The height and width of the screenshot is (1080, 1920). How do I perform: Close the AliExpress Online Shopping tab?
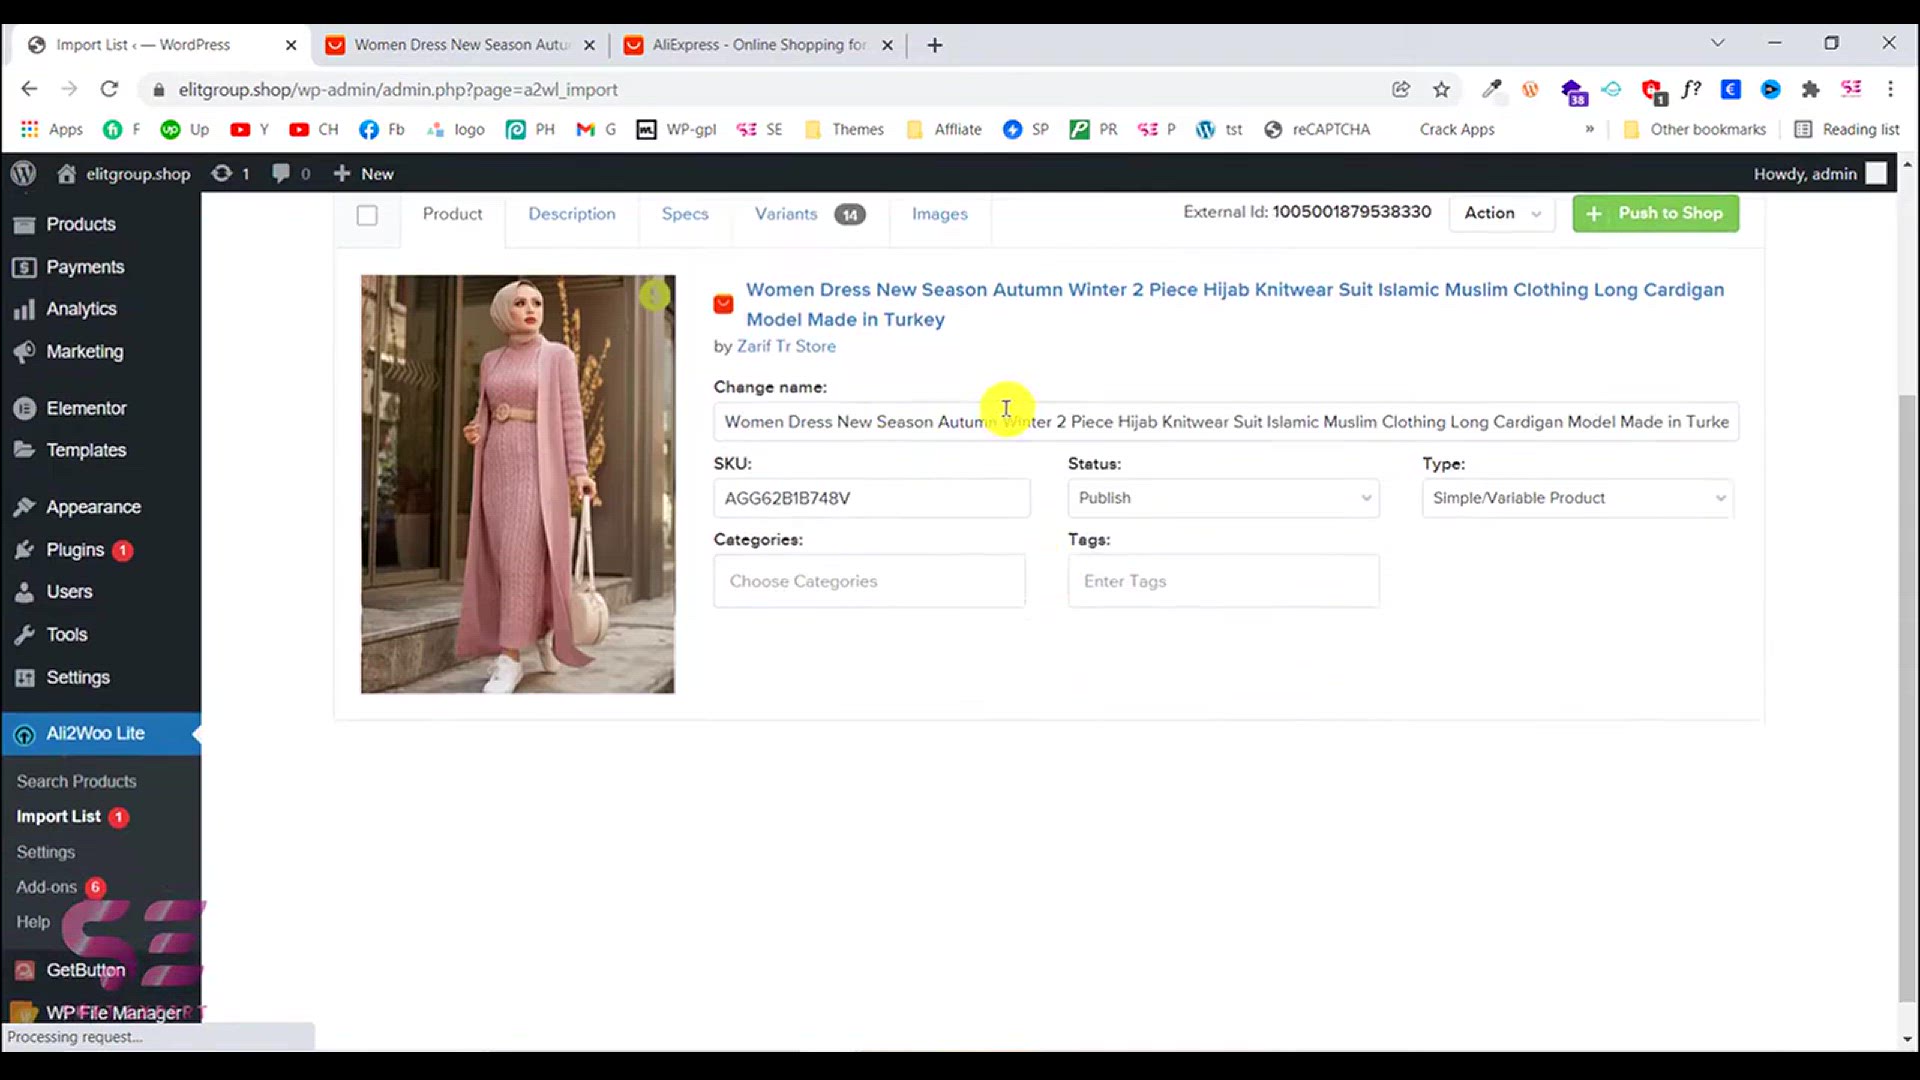click(887, 45)
